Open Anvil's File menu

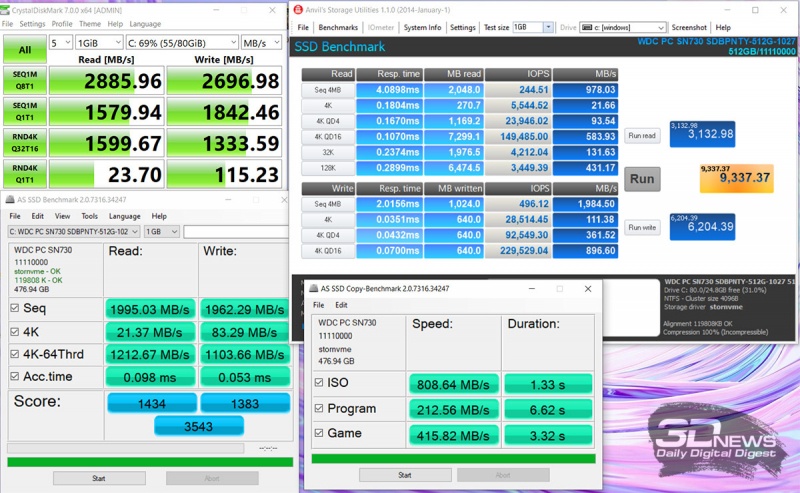303,28
